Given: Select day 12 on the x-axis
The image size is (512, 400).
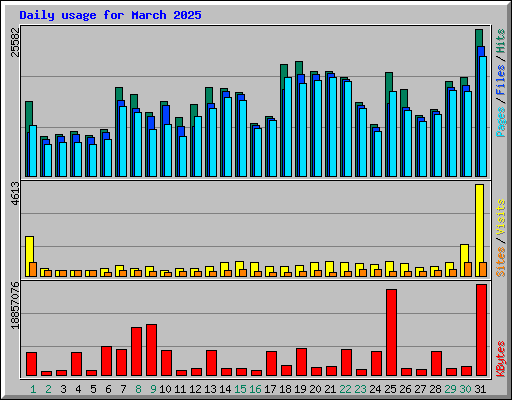Looking at the screenshot, I should pos(195,389).
